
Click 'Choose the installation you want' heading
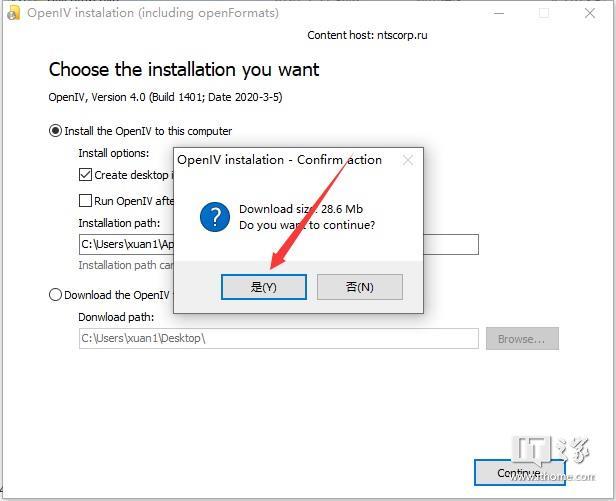click(x=184, y=70)
